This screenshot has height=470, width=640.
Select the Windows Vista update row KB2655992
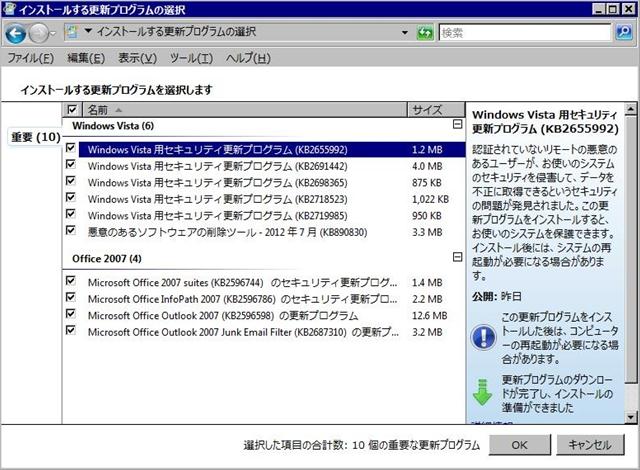(272, 150)
